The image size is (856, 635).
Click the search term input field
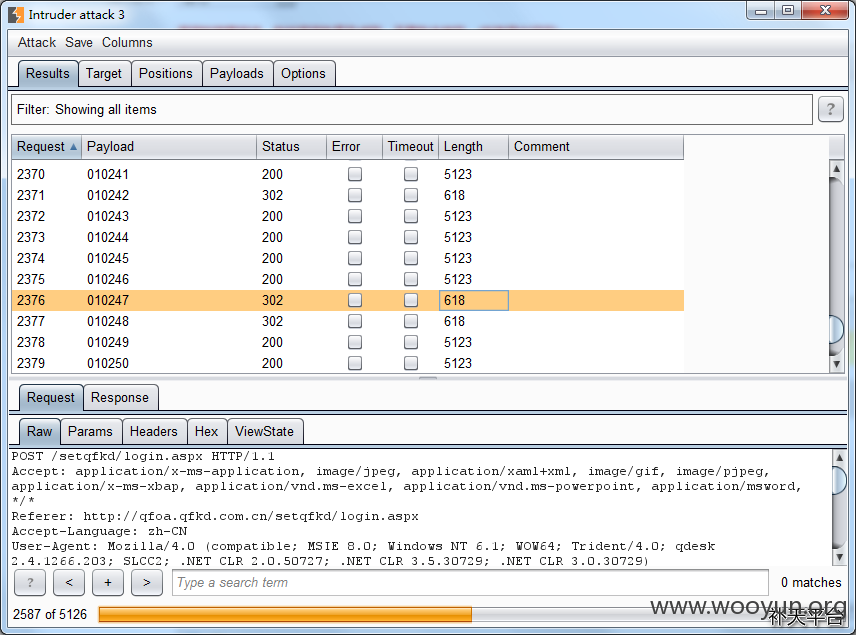[x=470, y=583]
